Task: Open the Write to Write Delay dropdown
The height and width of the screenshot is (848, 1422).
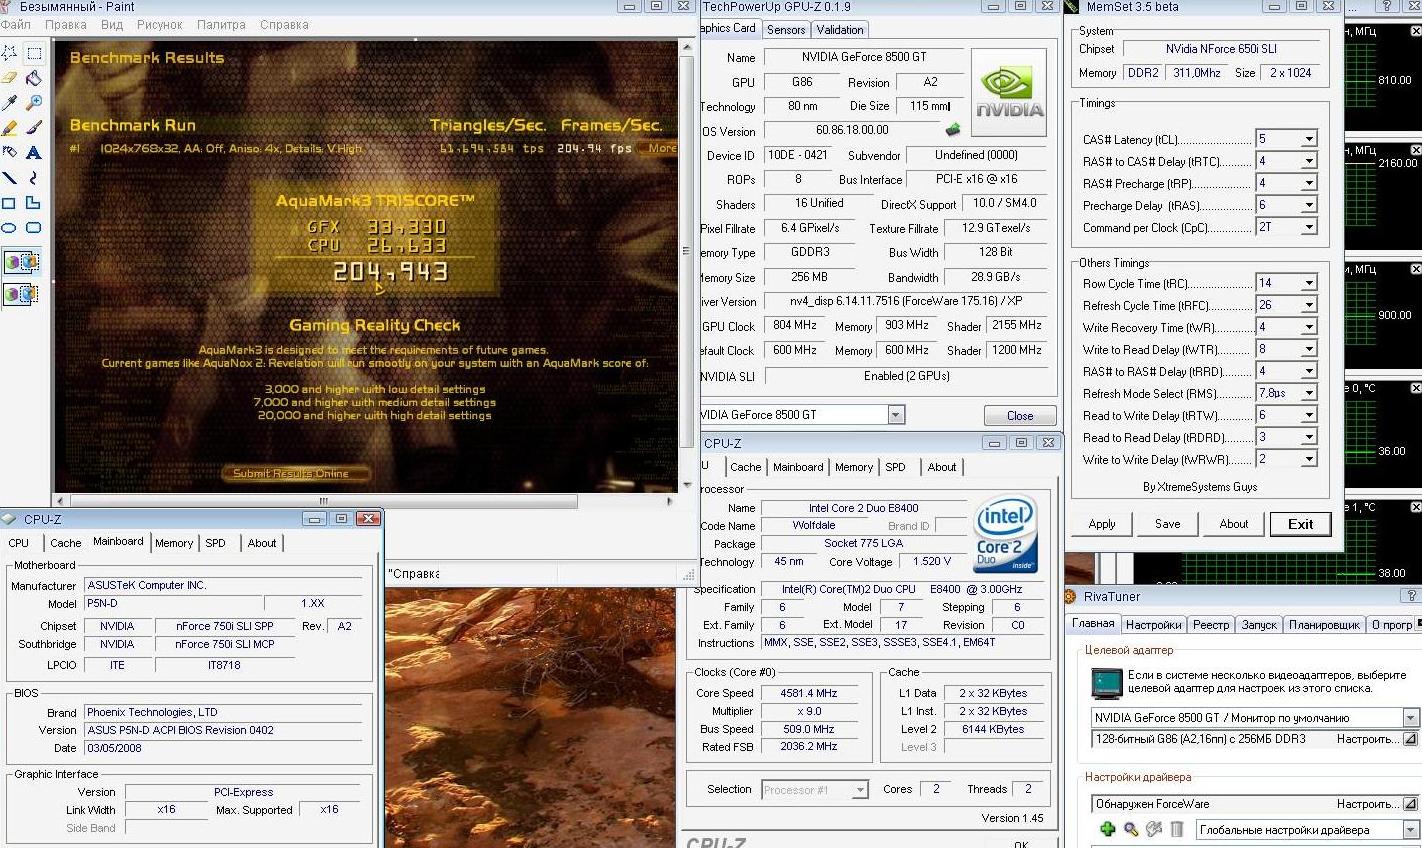Action: pos(1308,459)
